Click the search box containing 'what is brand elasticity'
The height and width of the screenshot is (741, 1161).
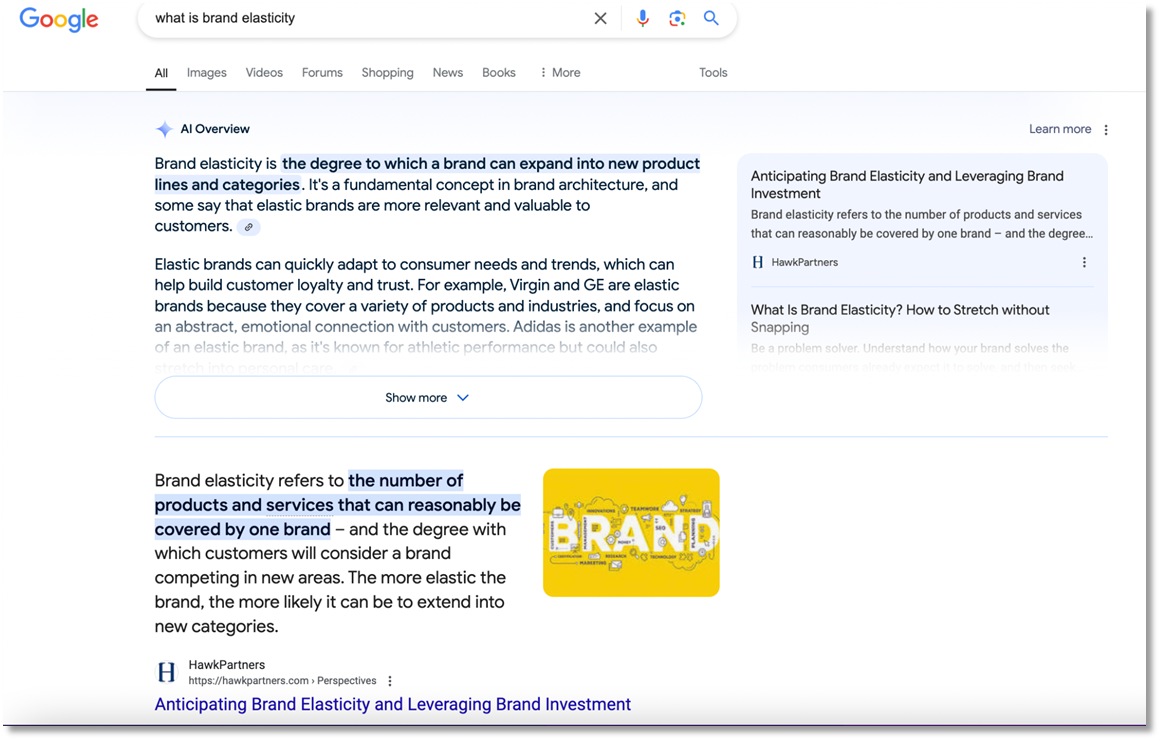click(x=437, y=19)
